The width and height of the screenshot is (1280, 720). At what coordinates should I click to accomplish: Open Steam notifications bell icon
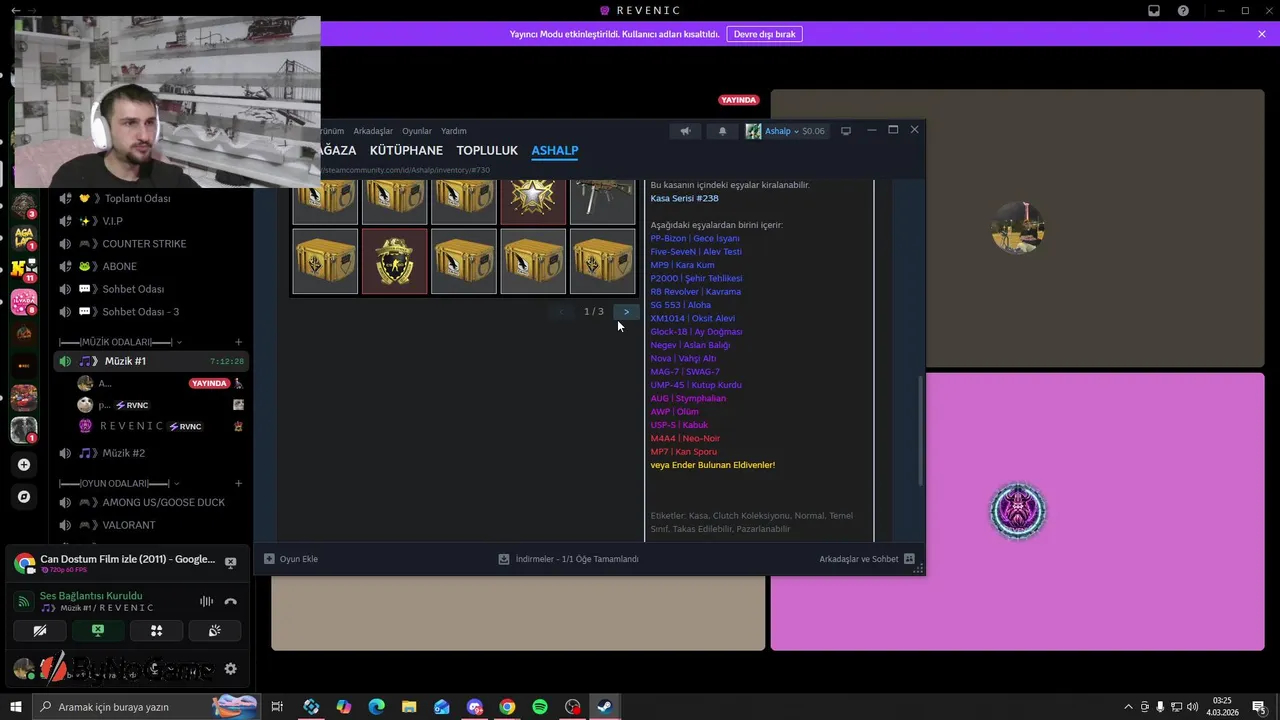pyautogui.click(x=722, y=131)
